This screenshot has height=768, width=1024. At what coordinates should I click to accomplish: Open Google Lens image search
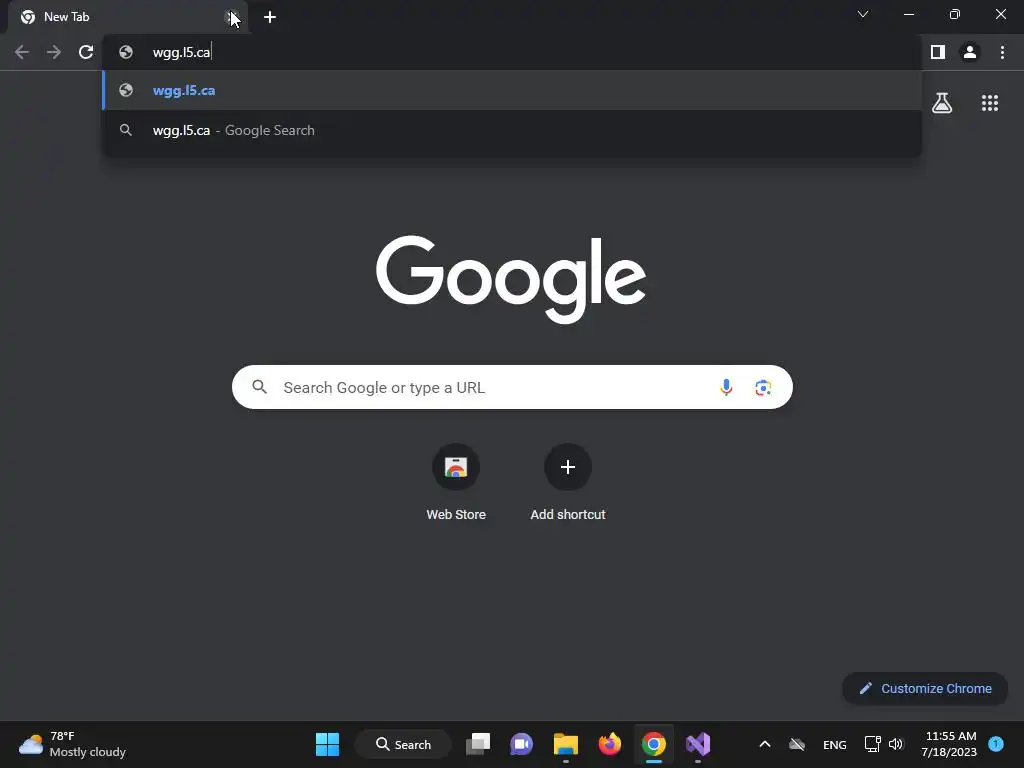pyautogui.click(x=763, y=387)
